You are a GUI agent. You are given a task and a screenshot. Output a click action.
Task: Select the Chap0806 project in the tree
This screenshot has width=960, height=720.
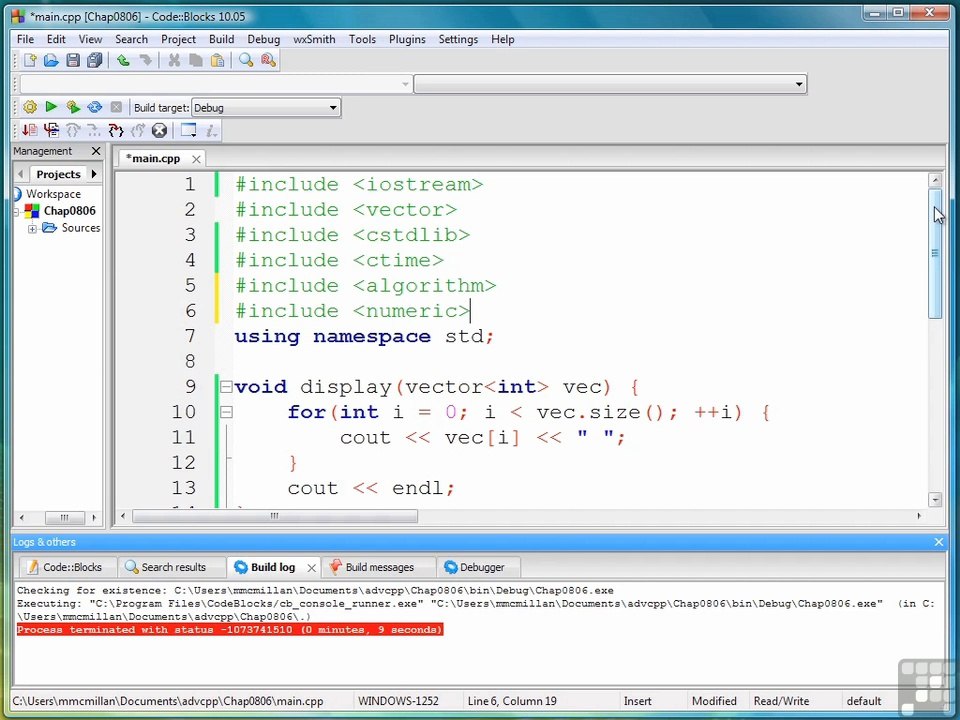pos(69,211)
